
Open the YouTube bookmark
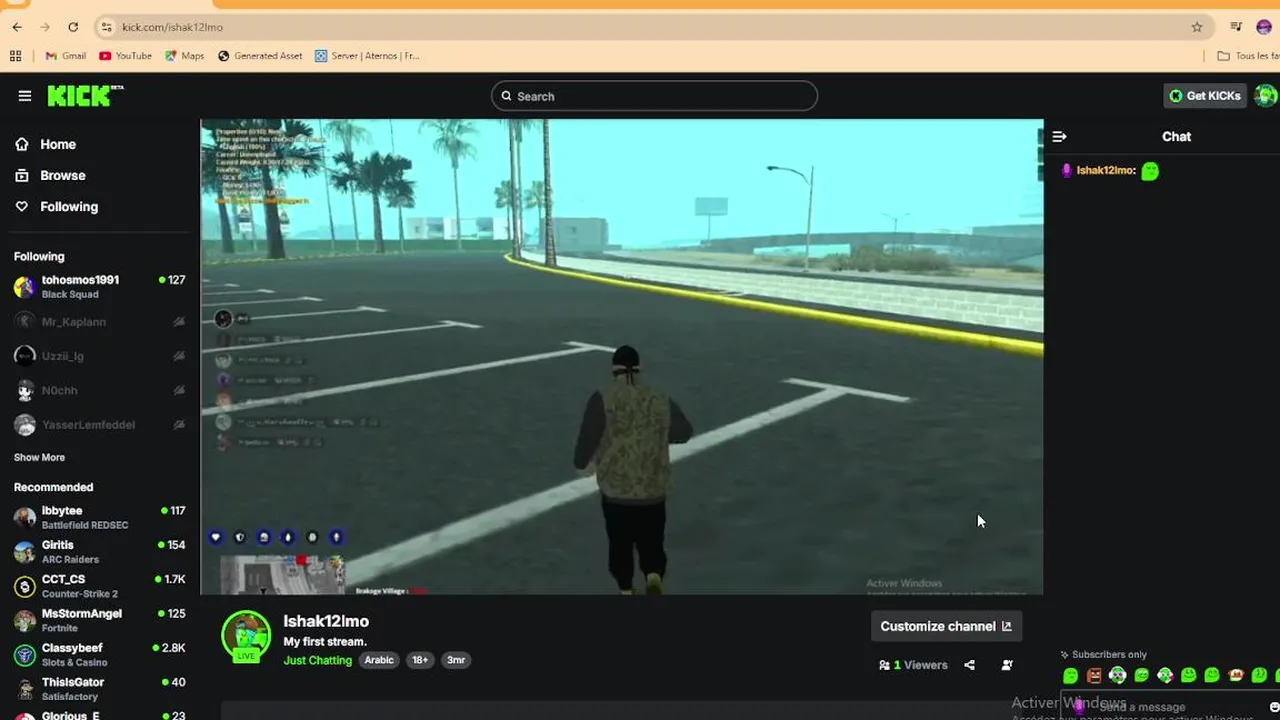pos(126,56)
